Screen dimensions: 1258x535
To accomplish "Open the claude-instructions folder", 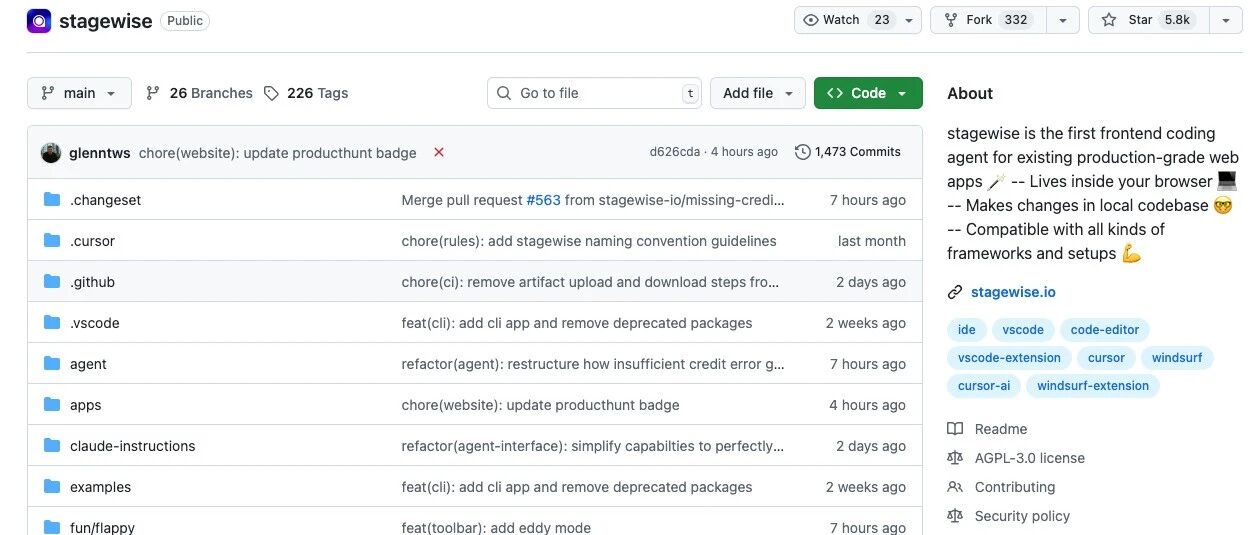I will (x=133, y=446).
